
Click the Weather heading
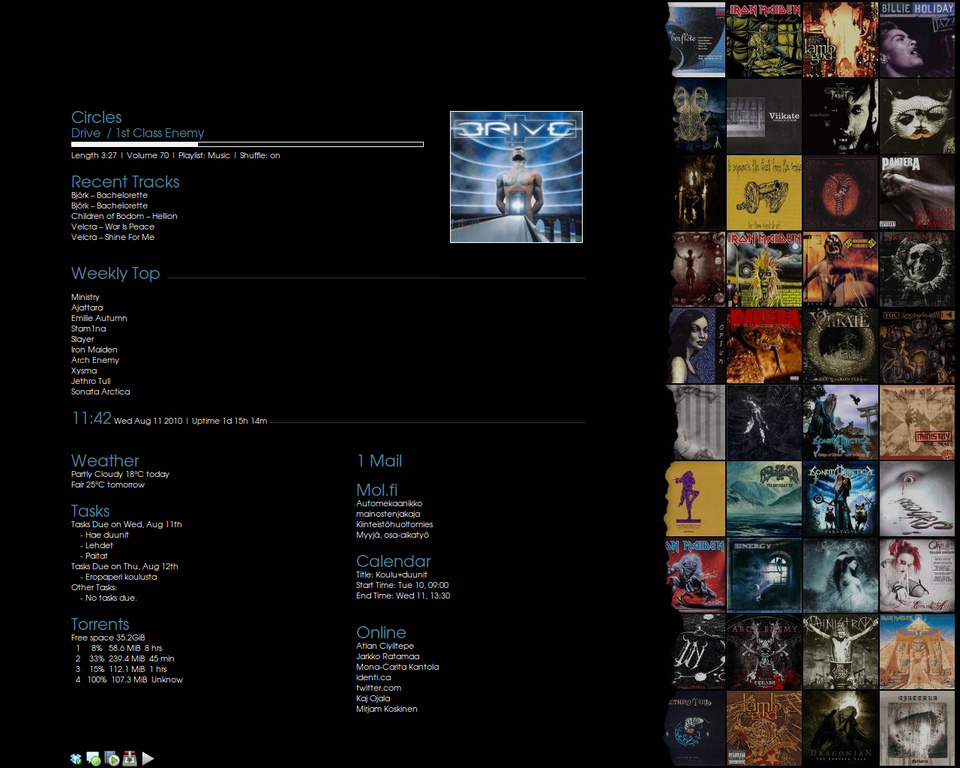(x=105, y=461)
